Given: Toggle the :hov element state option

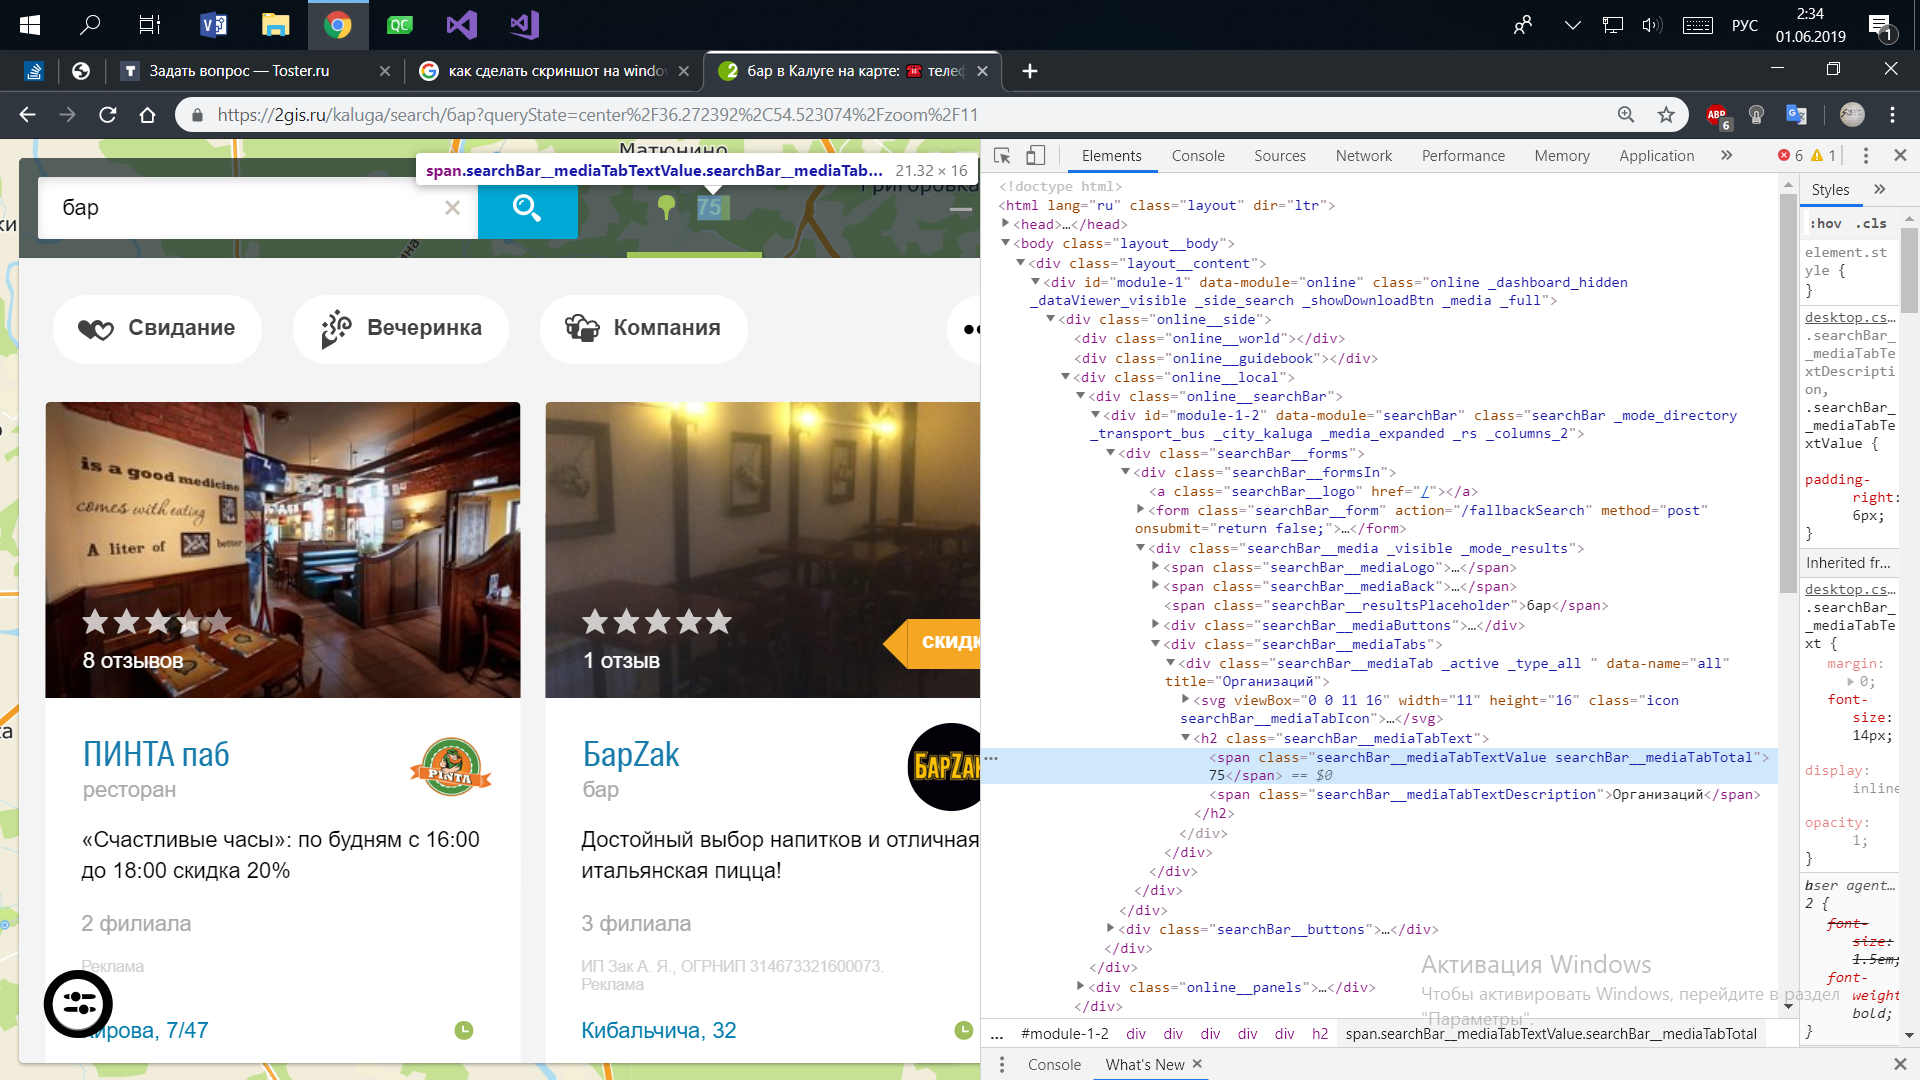Looking at the screenshot, I should tap(1827, 223).
